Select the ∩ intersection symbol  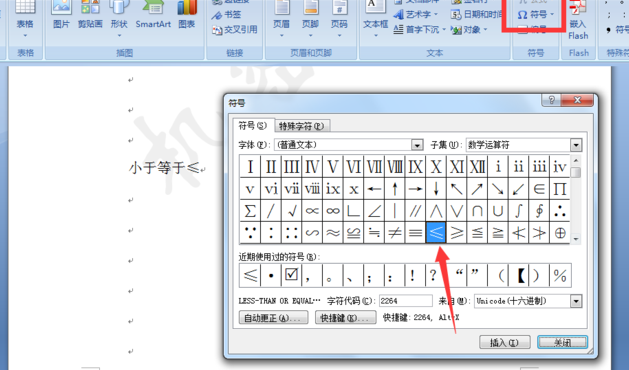click(x=477, y=211)
